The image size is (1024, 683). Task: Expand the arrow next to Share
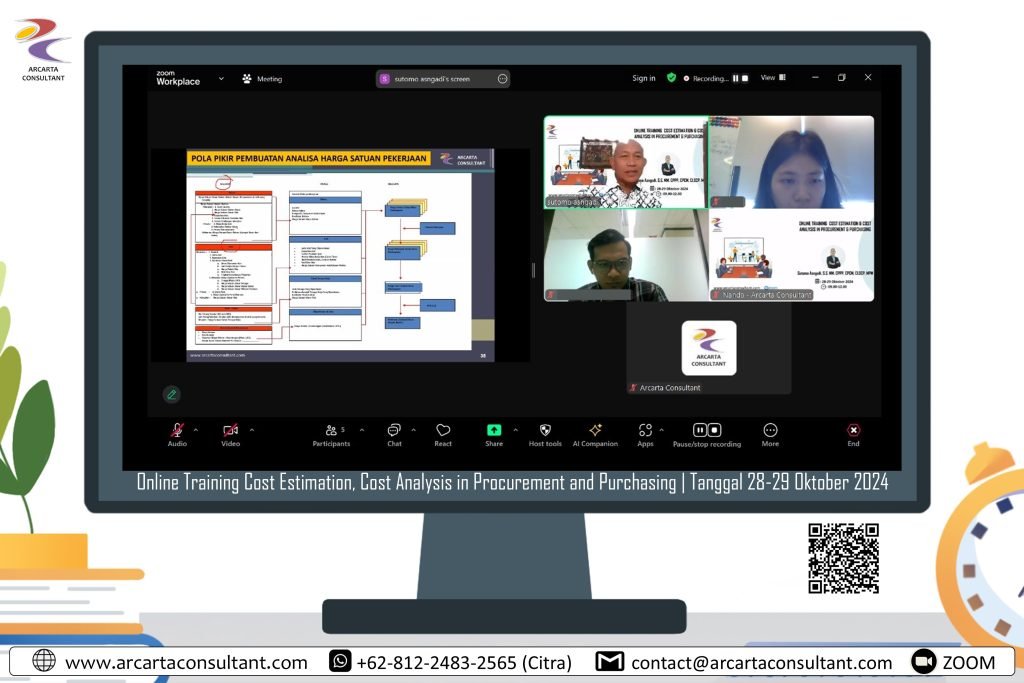click(515, 430)
